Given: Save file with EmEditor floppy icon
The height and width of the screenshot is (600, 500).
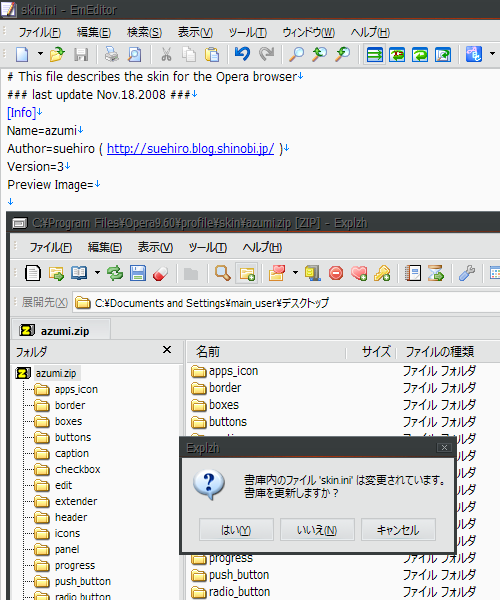Looking at the screenshot, I should 81,54.
